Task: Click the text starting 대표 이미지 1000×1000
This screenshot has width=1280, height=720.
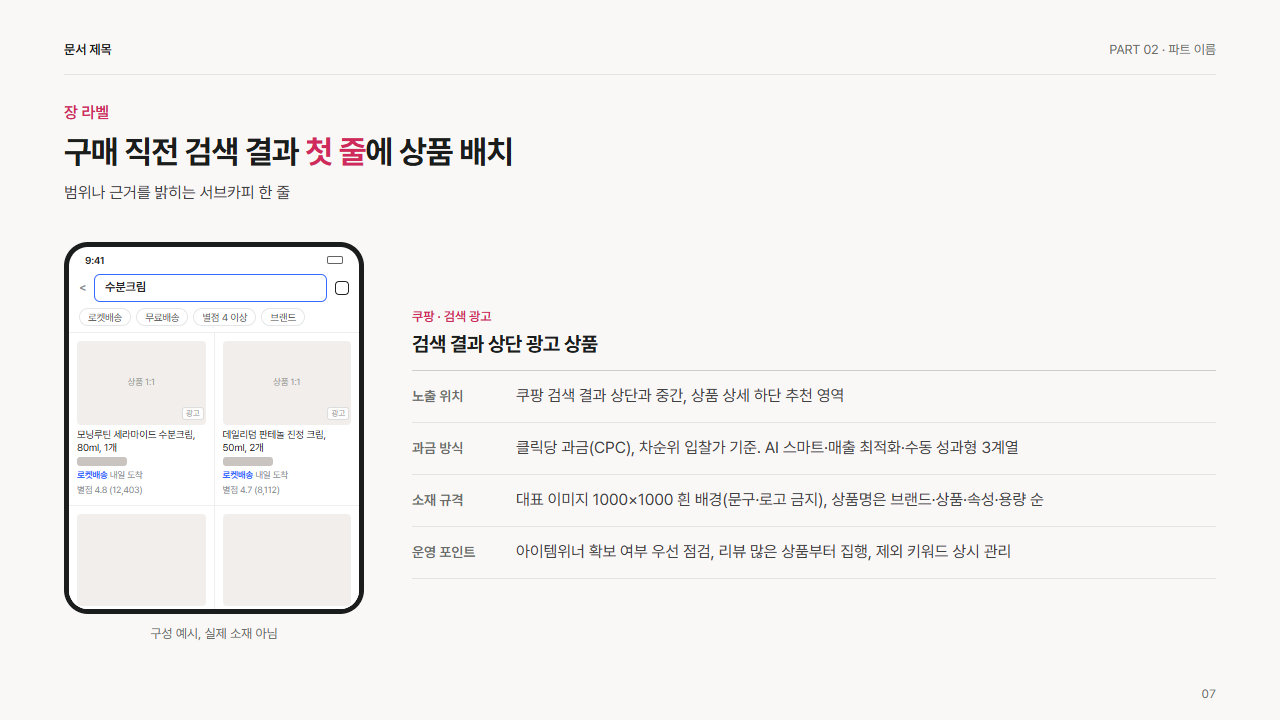Action: pos(780,499)
